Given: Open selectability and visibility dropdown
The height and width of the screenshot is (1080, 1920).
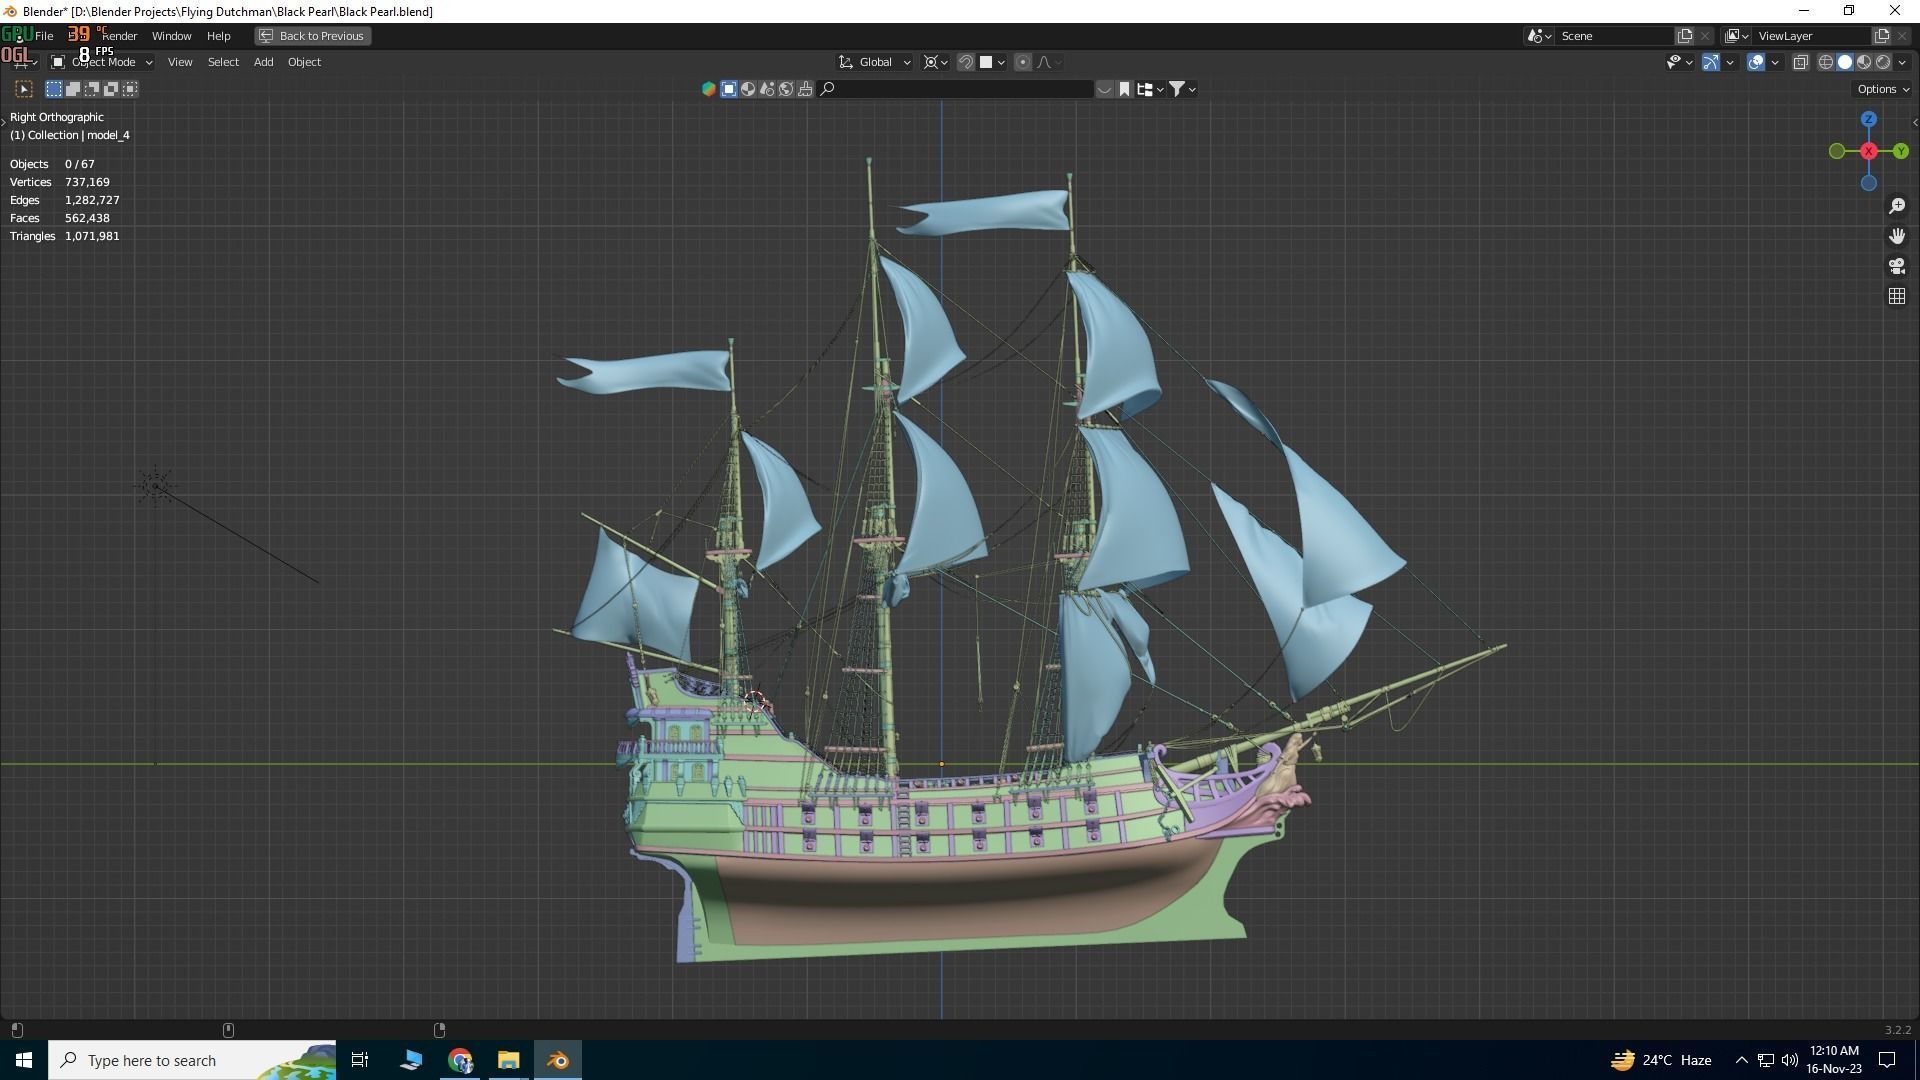Looking at the screenshot, I should pos(1679,62).
